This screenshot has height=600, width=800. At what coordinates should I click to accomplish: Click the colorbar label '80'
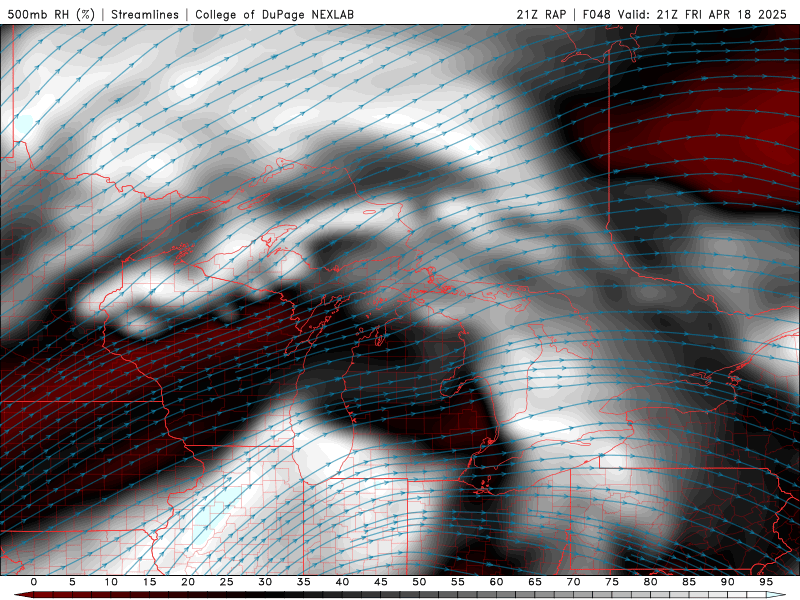pos(650,582)
